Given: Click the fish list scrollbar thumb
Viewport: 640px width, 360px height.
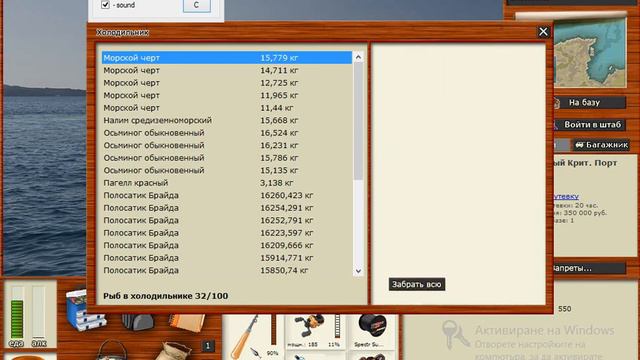Looking at the screenshot, I should (358, 122).
